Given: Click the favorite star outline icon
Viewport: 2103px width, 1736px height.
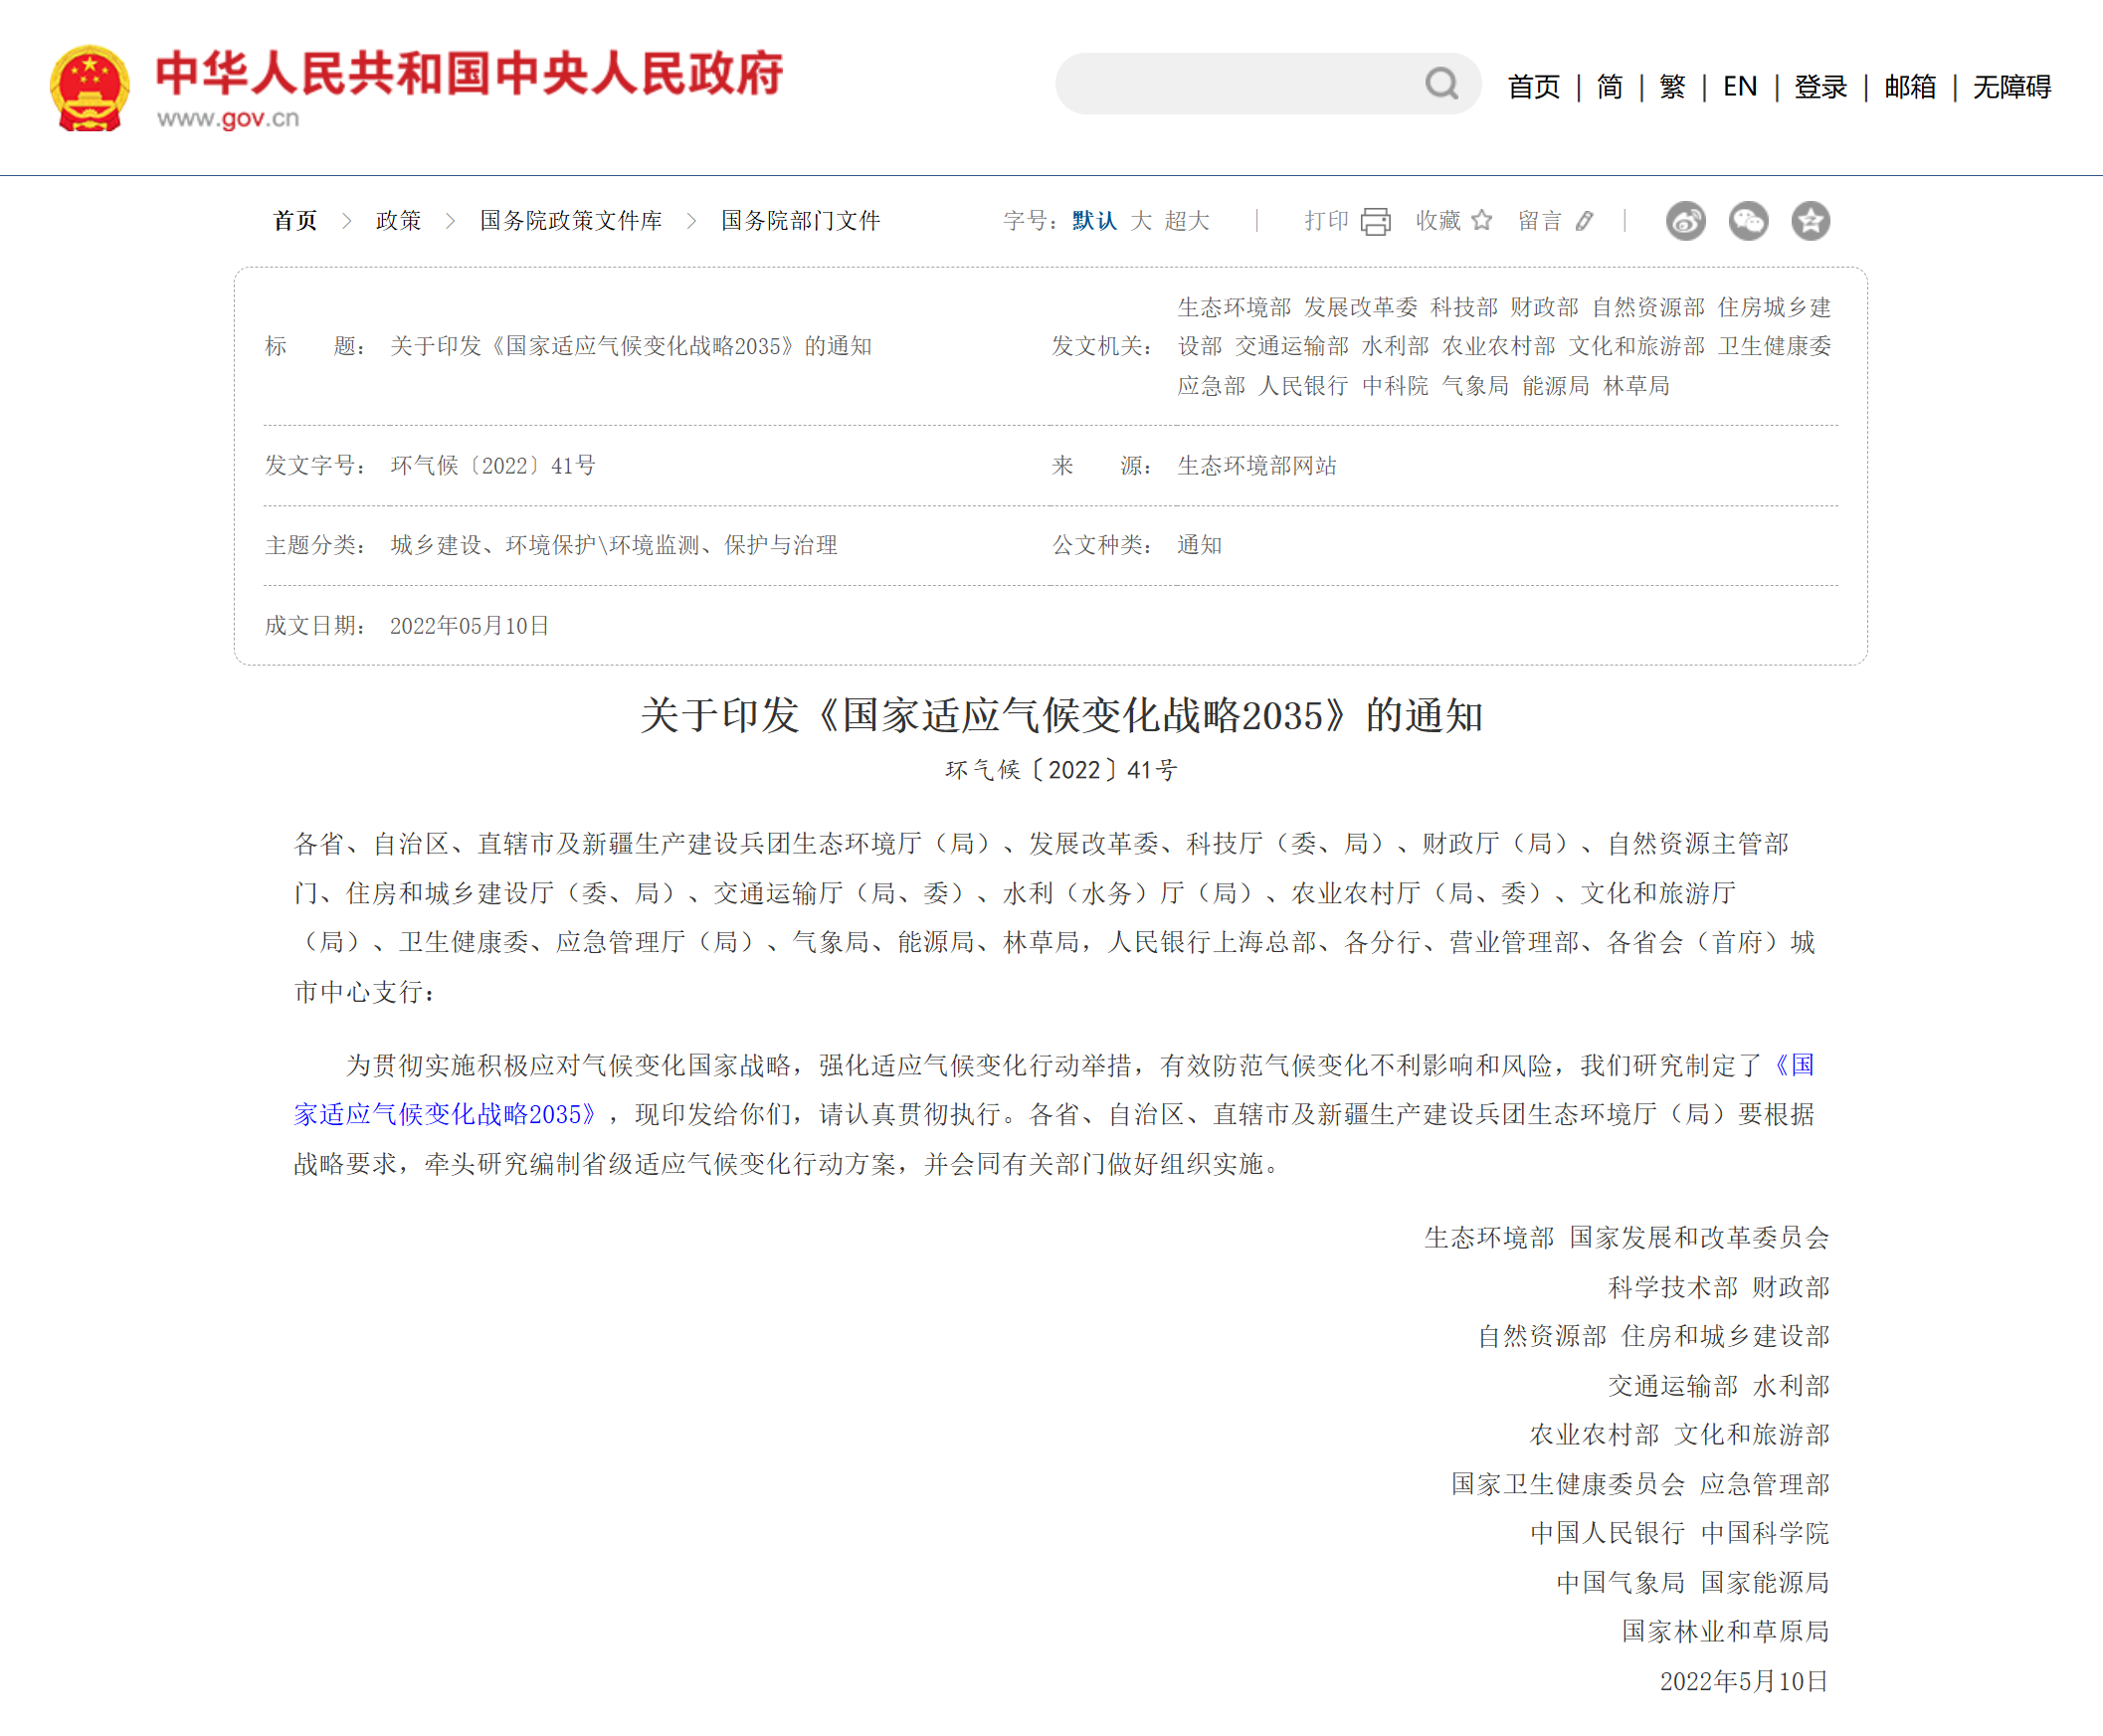Looking at the screenshot, I should (1482, 220).
